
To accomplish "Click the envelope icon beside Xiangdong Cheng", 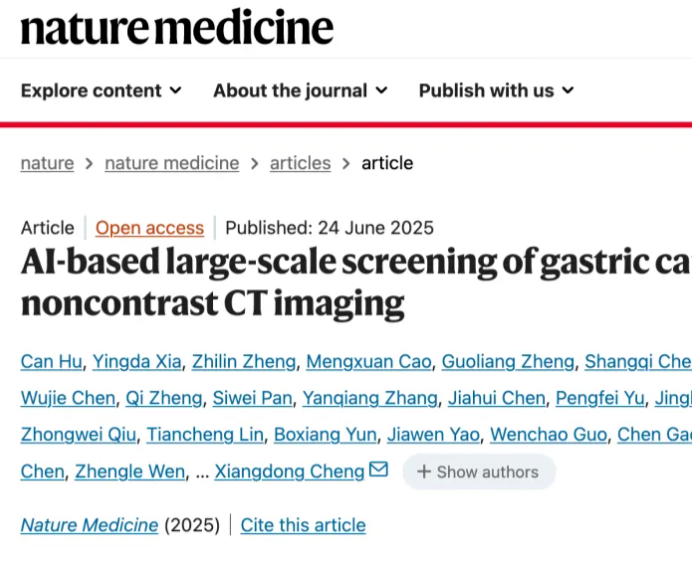I will 378,470.
